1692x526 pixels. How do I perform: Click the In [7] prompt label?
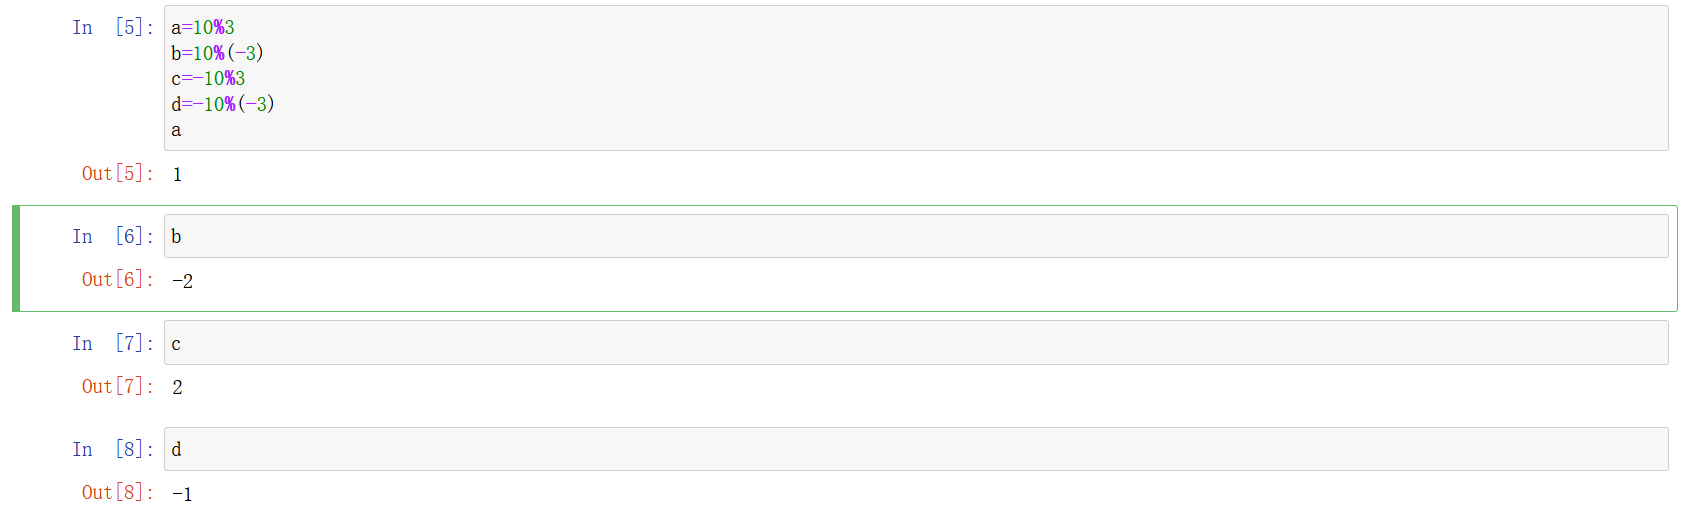coord(112,344)
